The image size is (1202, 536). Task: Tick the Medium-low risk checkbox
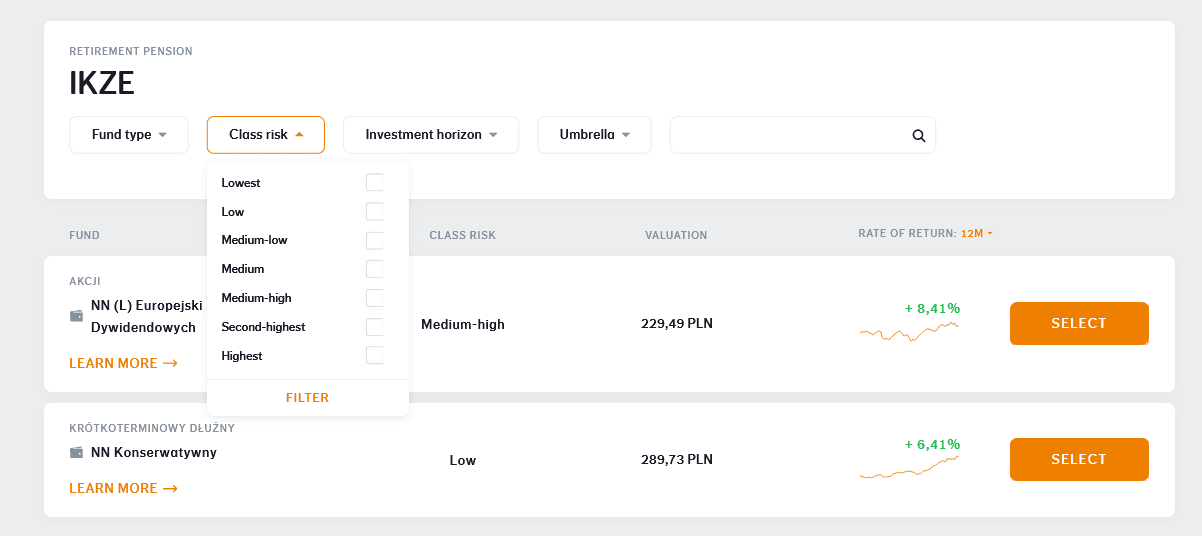tap(374, 241)
